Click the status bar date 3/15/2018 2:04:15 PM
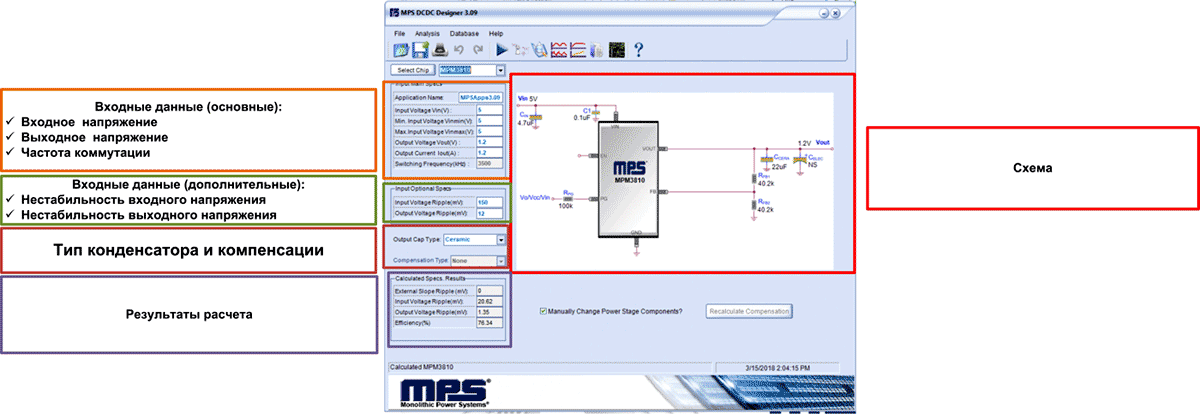The image size is (1200, 414). click(x=777, y=368)
